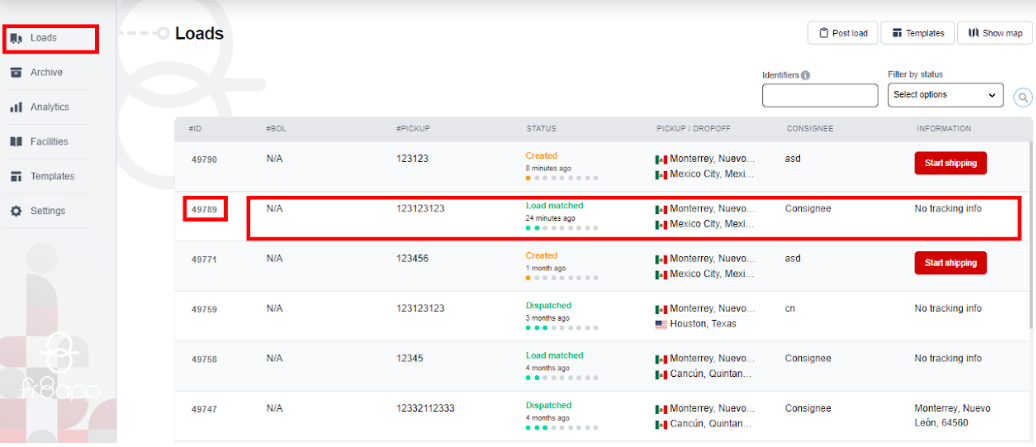Open the Archive section in the sidebar
Screen dimensions: 1036x447
tap(46, 73)
